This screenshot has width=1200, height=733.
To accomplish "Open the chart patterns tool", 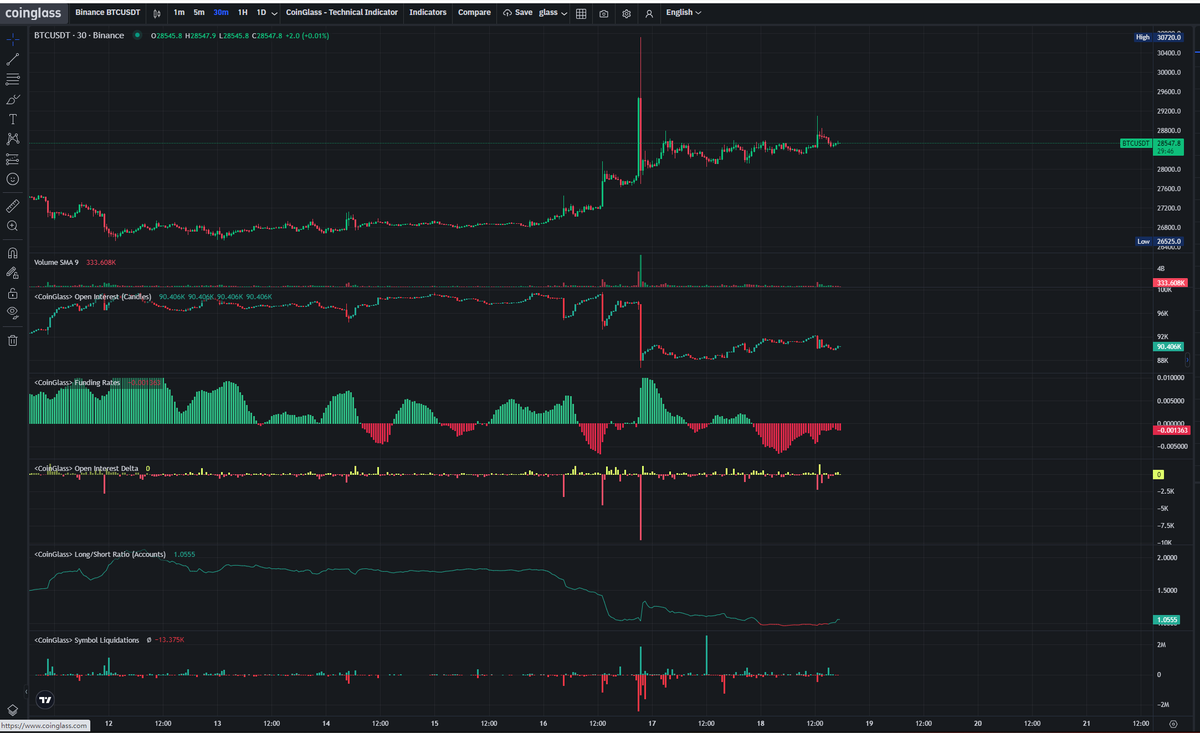I will [x=12, y=138].
